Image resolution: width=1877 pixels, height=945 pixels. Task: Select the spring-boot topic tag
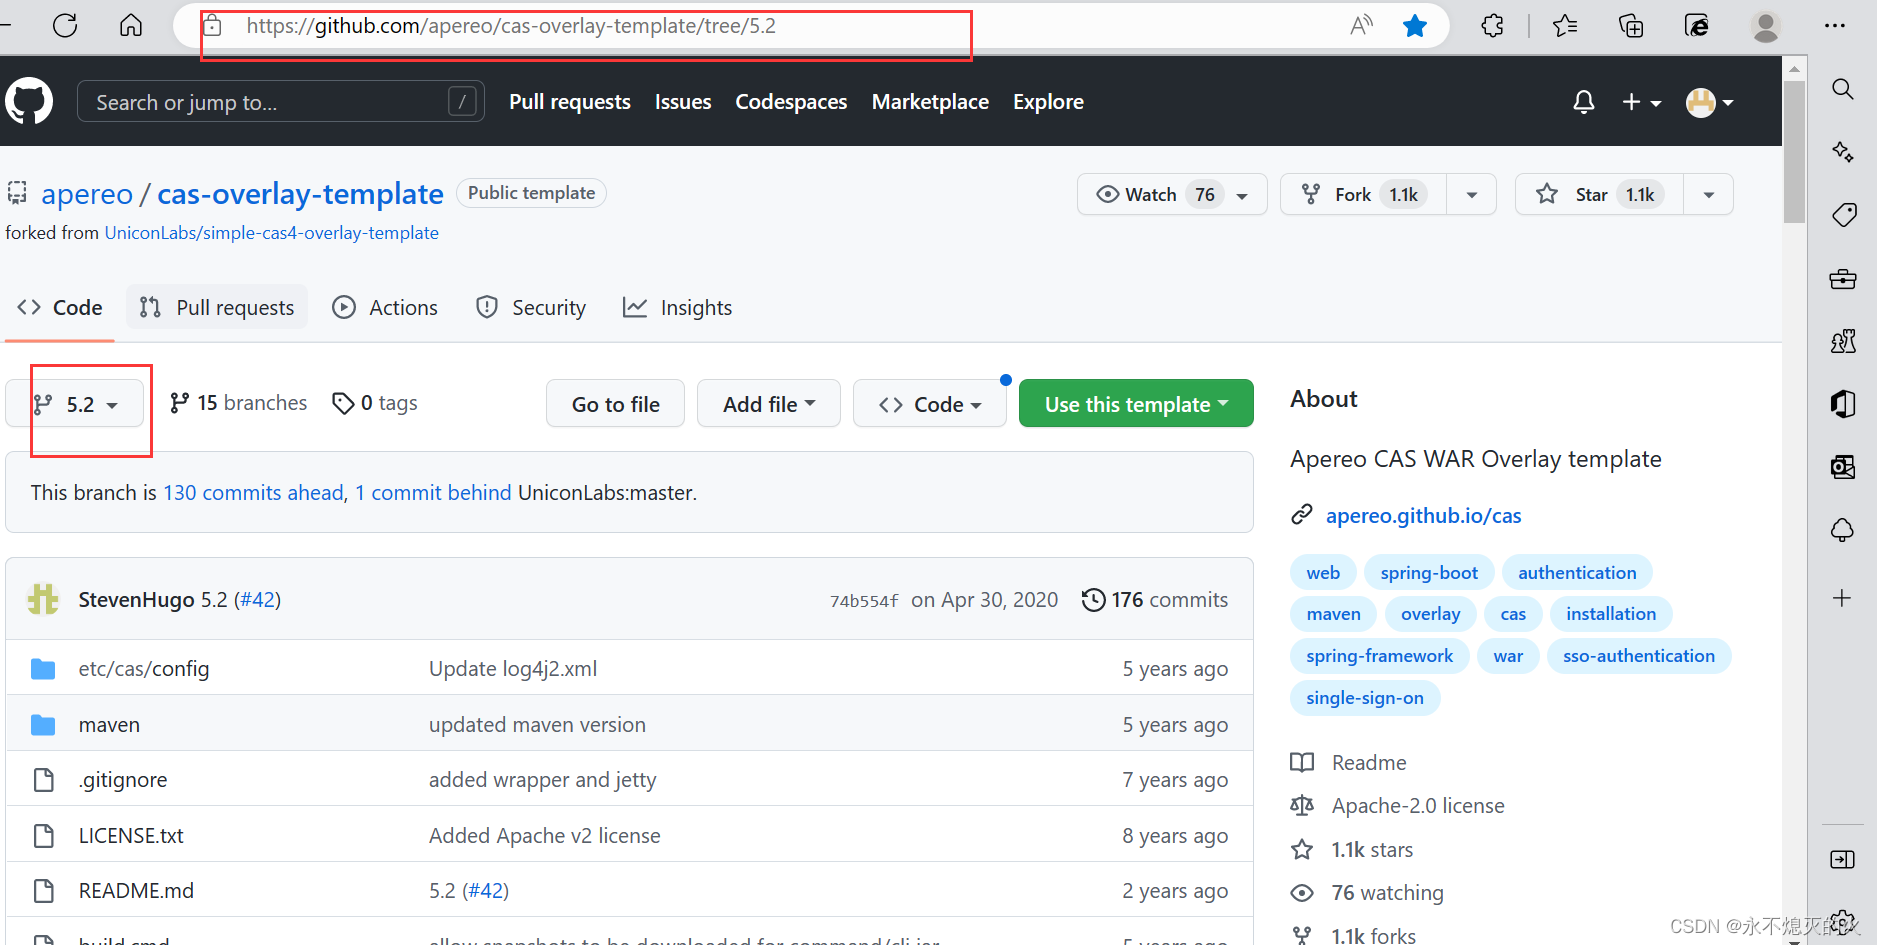(x=1429, y=572)
